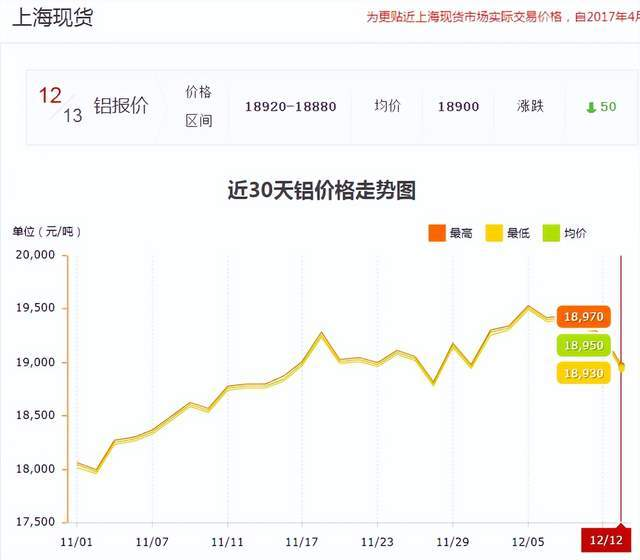The width and height of the screenshot is (640, 560).
Task: Click the price range value 18920-18880
Action: (290, 107)
